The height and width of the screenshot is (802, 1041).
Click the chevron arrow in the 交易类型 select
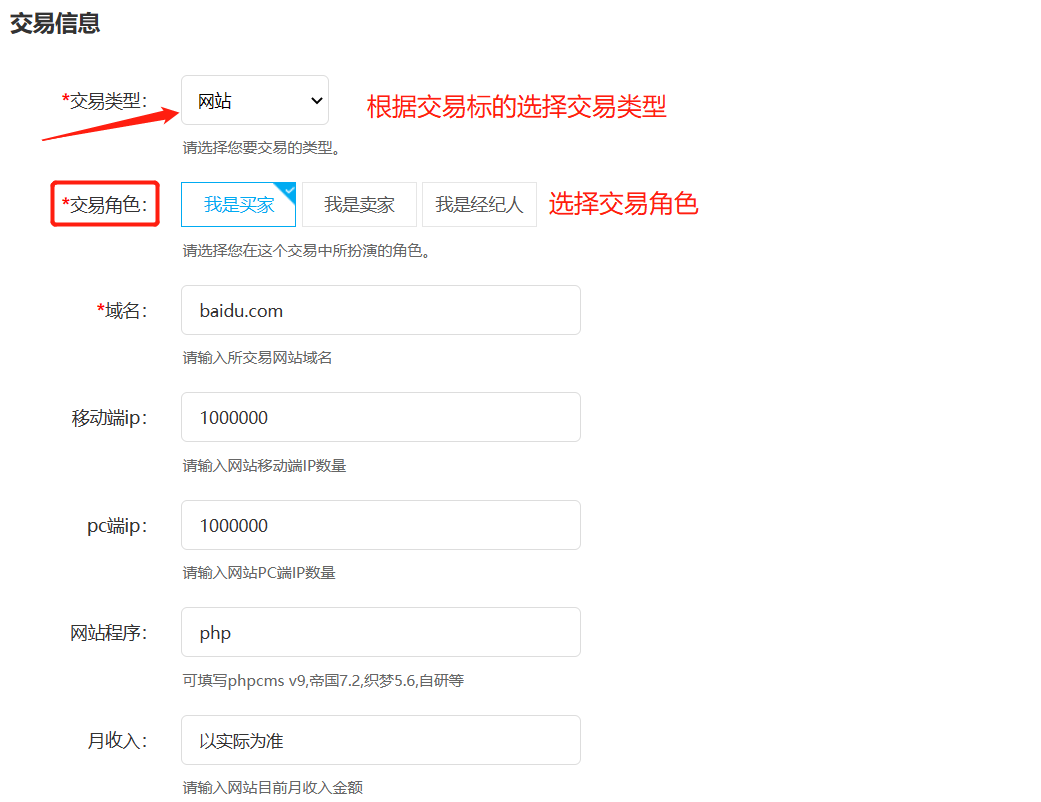pos(316,101)
